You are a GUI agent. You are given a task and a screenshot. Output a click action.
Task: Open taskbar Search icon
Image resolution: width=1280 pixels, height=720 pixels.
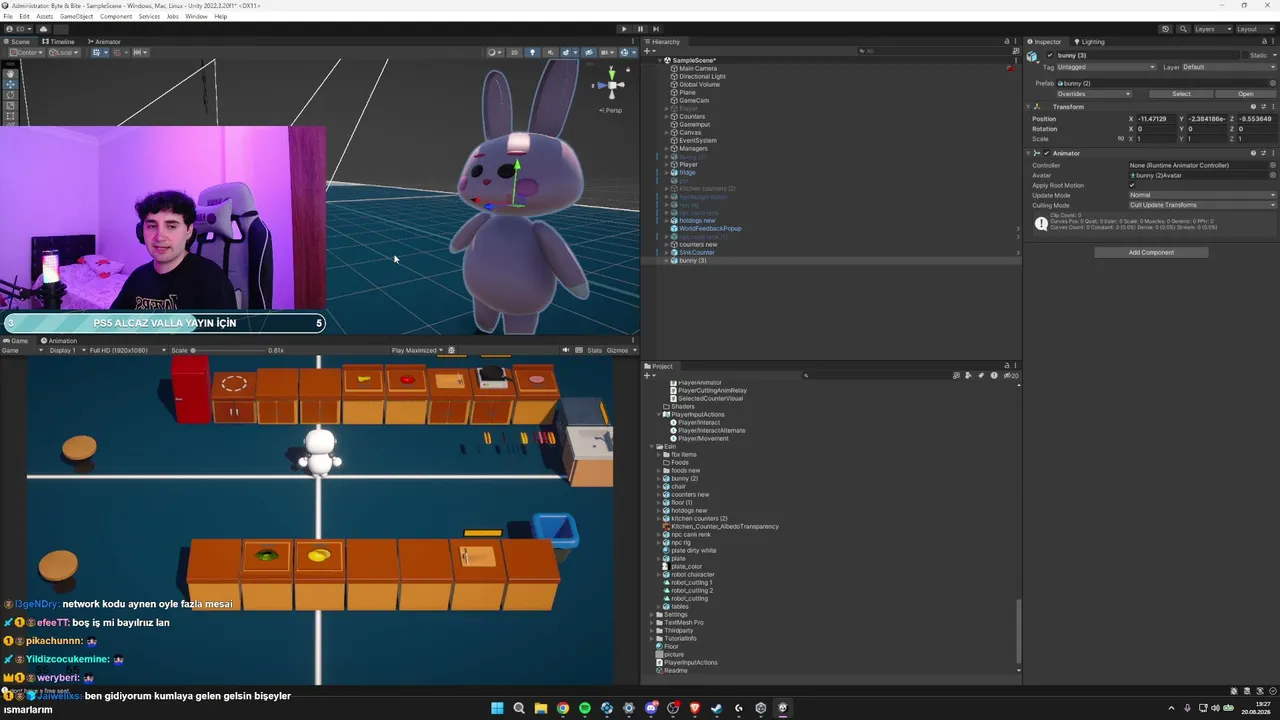(519, 708)
